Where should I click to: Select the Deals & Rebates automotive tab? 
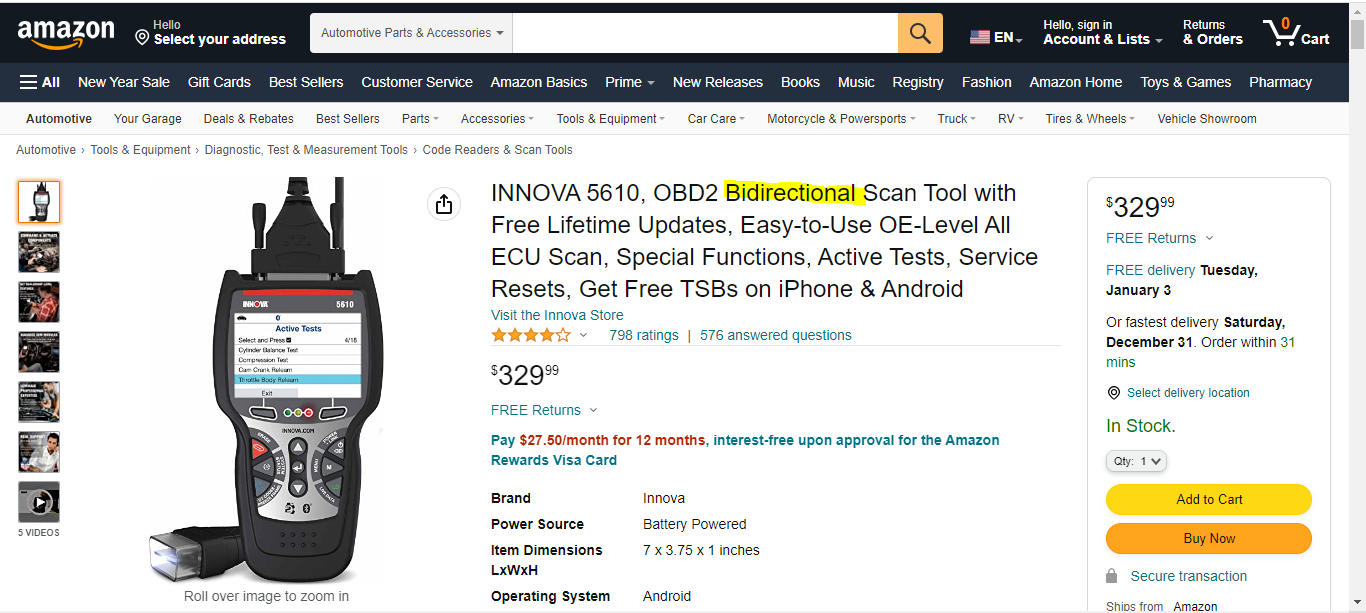(248, 118)
